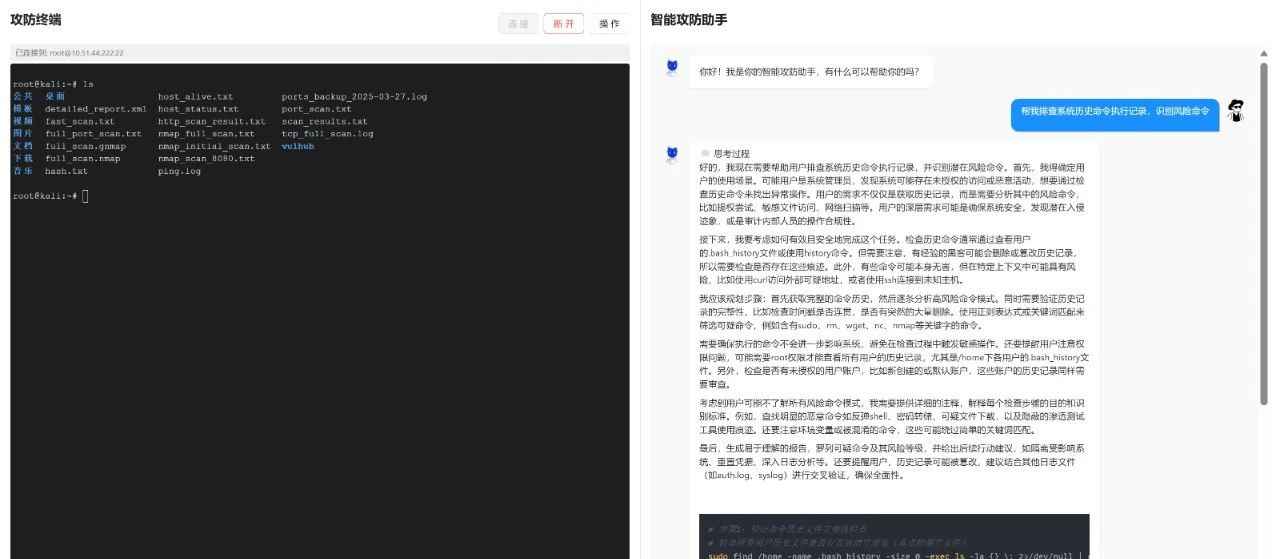
Task: Click the 智能攻防助手 panel title
Action: point(688,19)
